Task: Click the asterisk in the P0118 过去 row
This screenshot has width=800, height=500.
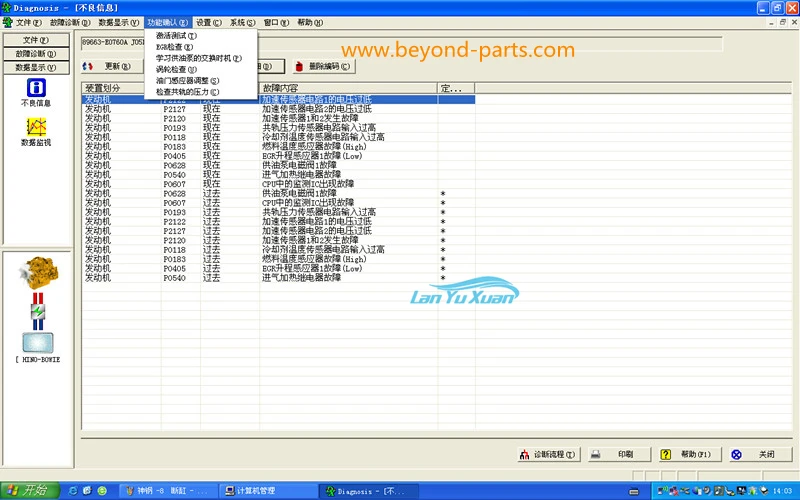Action: (x=443, y=250)
